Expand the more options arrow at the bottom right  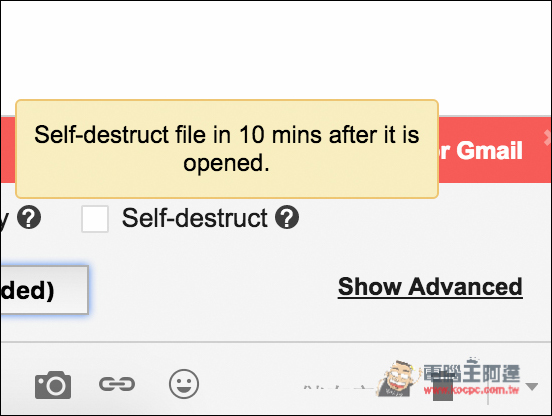pyautogui.click(x=532, y=387)
